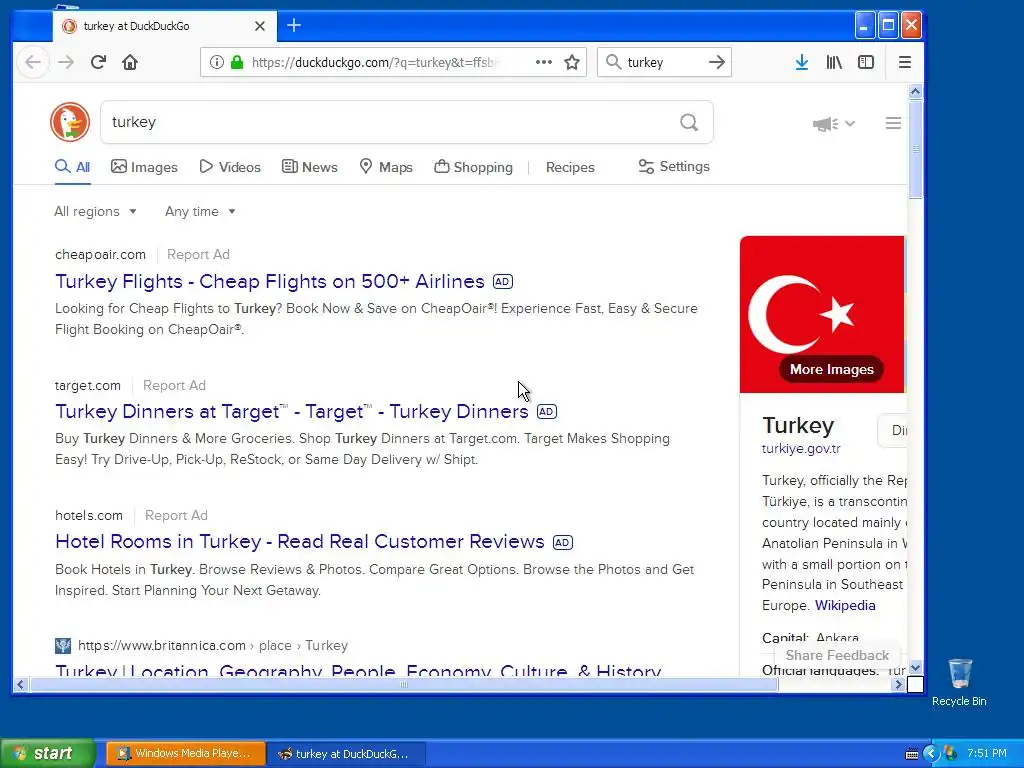The height and width of the screenshot is (768, 1024).
Task: Open the Firefox home page
Action: click(x=130, y=62)
